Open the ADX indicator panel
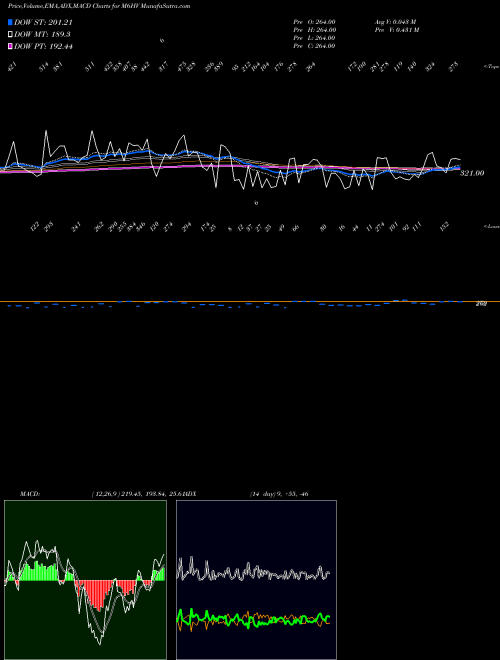This screenshot has width=500, height=660. coord(256,580)
